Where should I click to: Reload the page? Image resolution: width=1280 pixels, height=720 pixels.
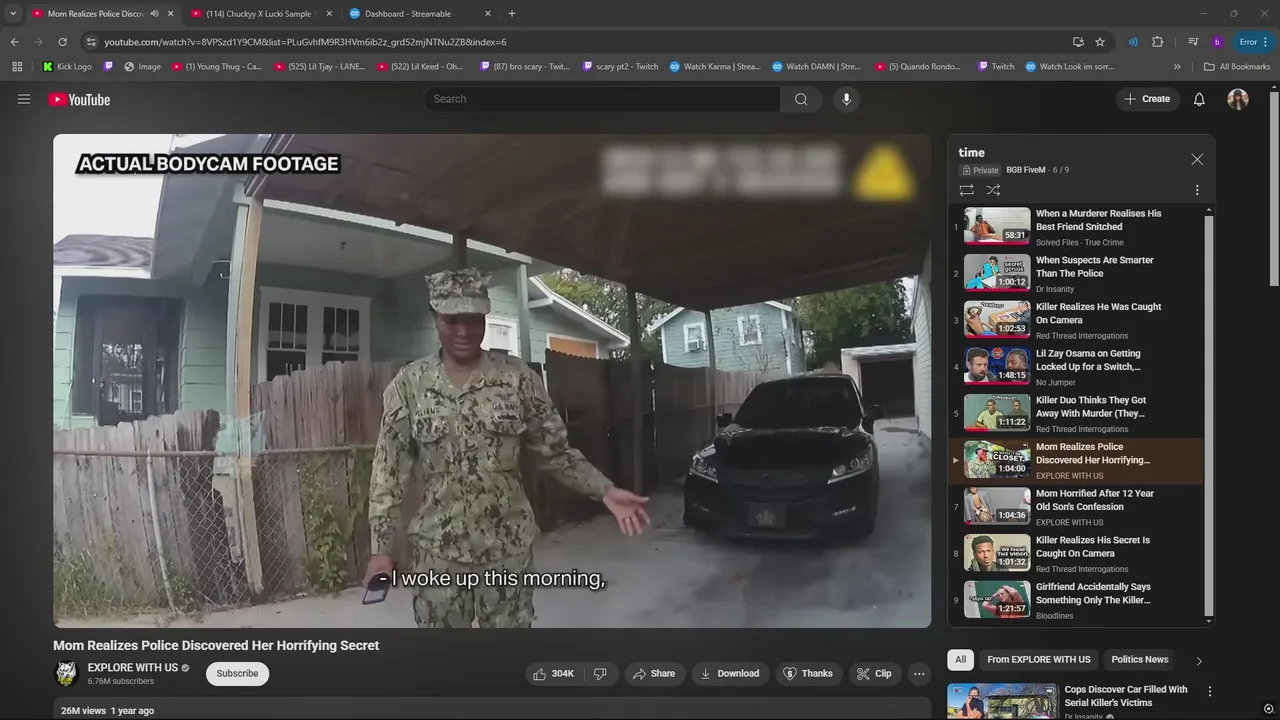coord(62,42)
